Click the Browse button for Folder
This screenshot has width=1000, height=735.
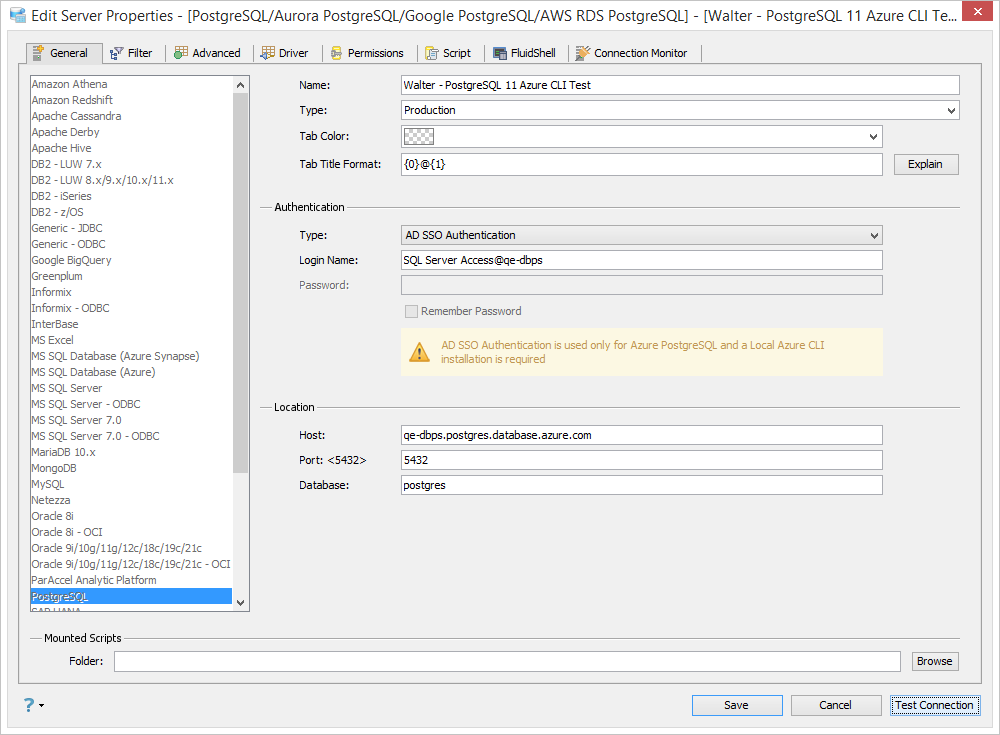click(934, 661)
